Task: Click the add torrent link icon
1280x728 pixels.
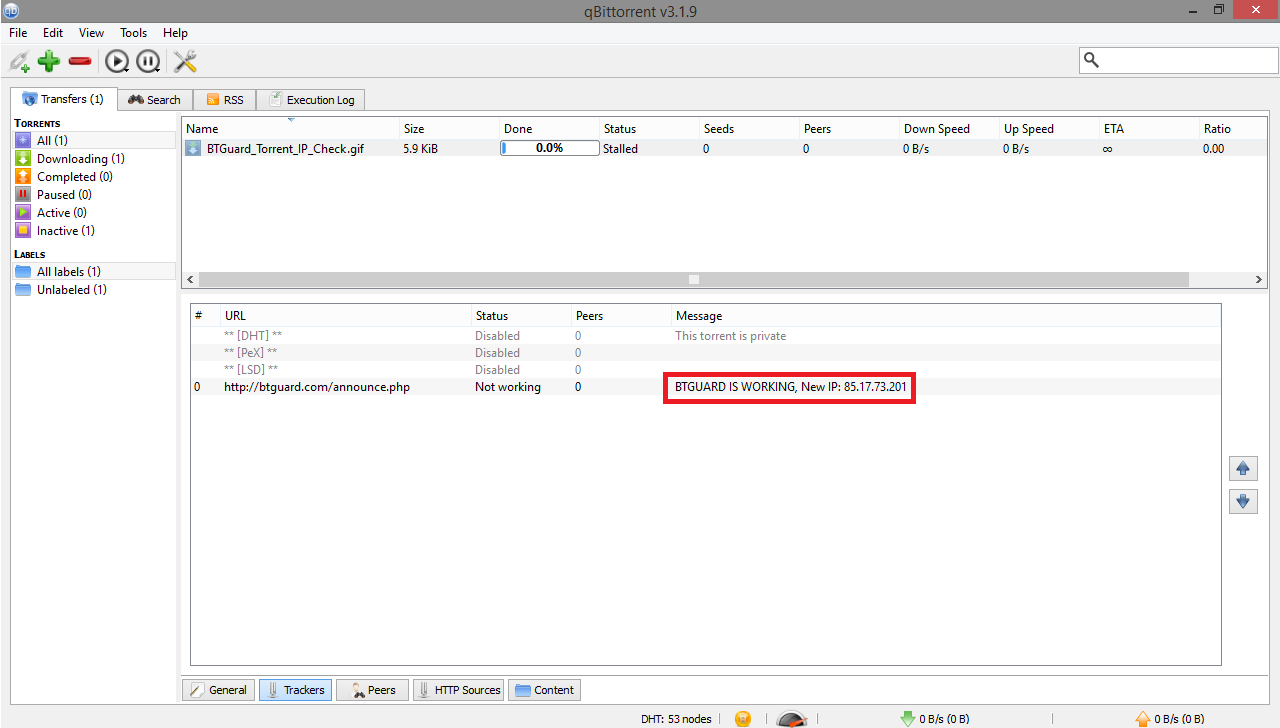Action: coord(19,62)
